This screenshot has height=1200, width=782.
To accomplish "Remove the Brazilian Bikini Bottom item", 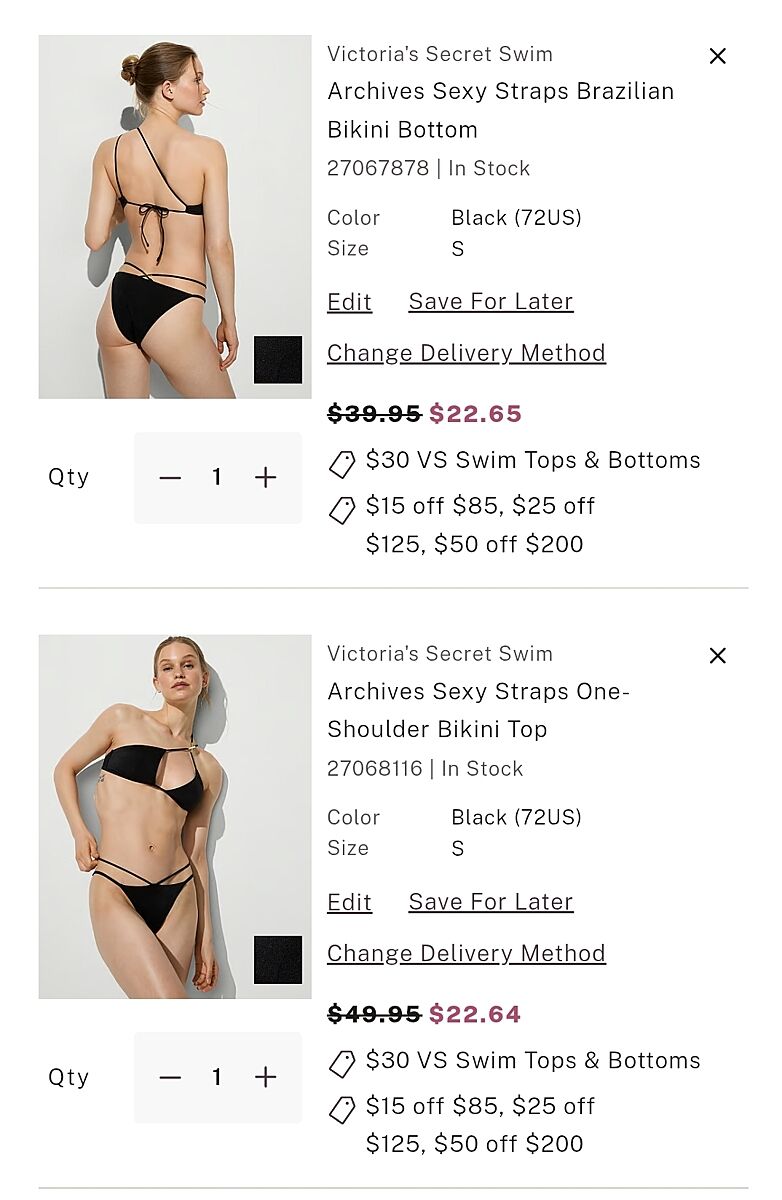I will point(717,57).
